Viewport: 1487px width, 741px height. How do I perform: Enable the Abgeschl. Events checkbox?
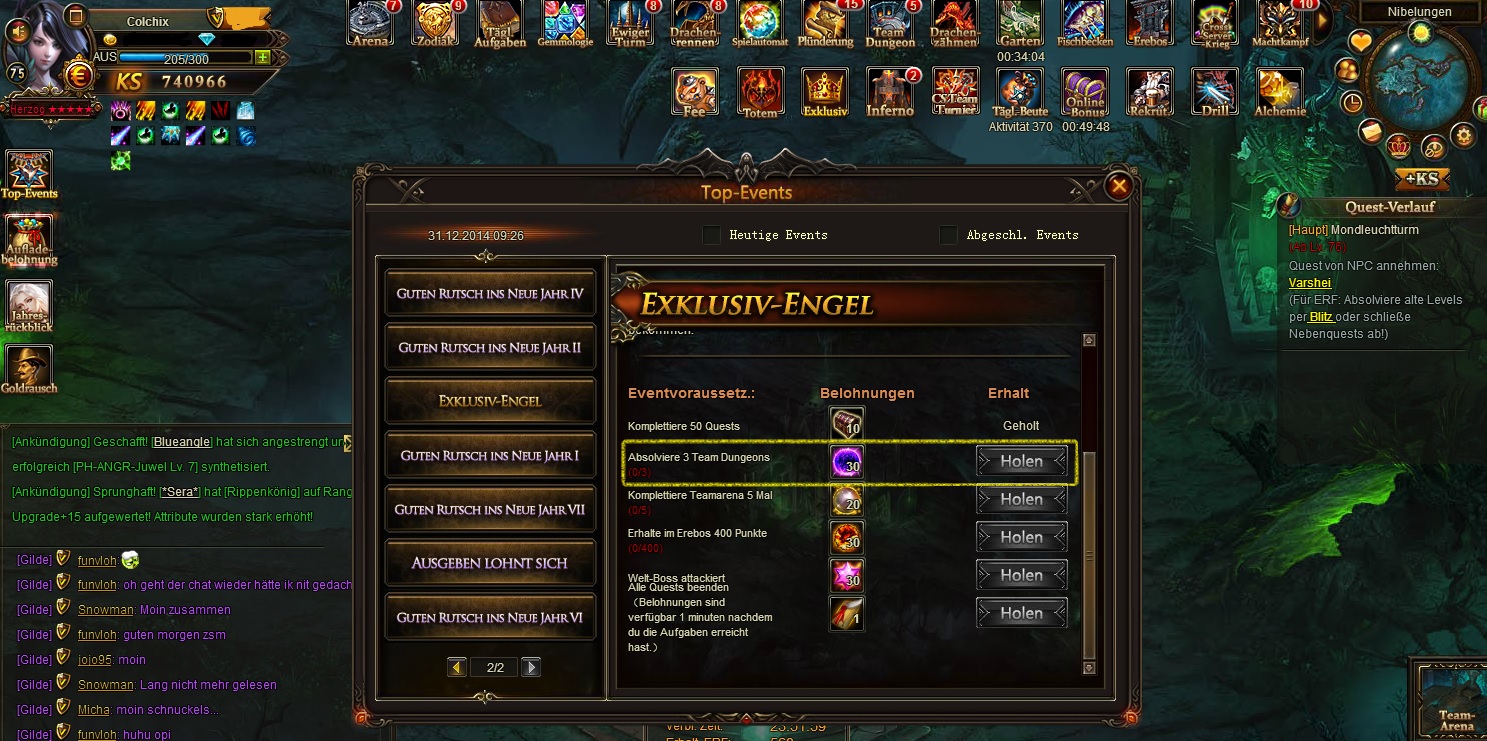948,235
